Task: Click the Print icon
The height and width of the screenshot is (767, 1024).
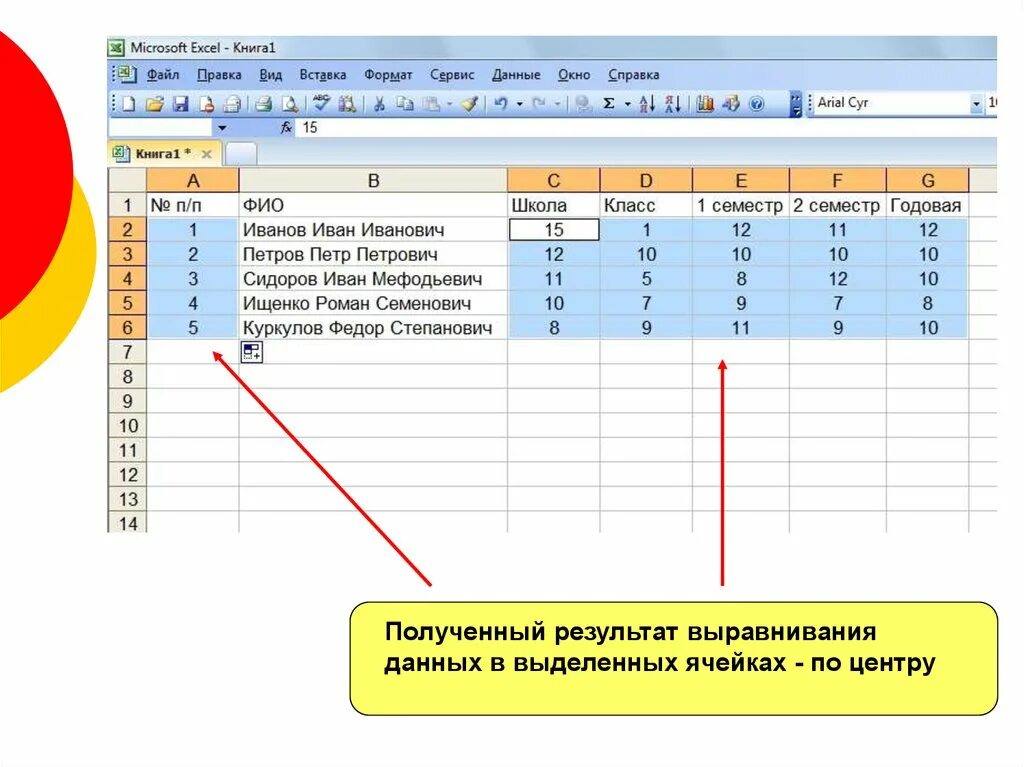Action: (x=263, y=103)
